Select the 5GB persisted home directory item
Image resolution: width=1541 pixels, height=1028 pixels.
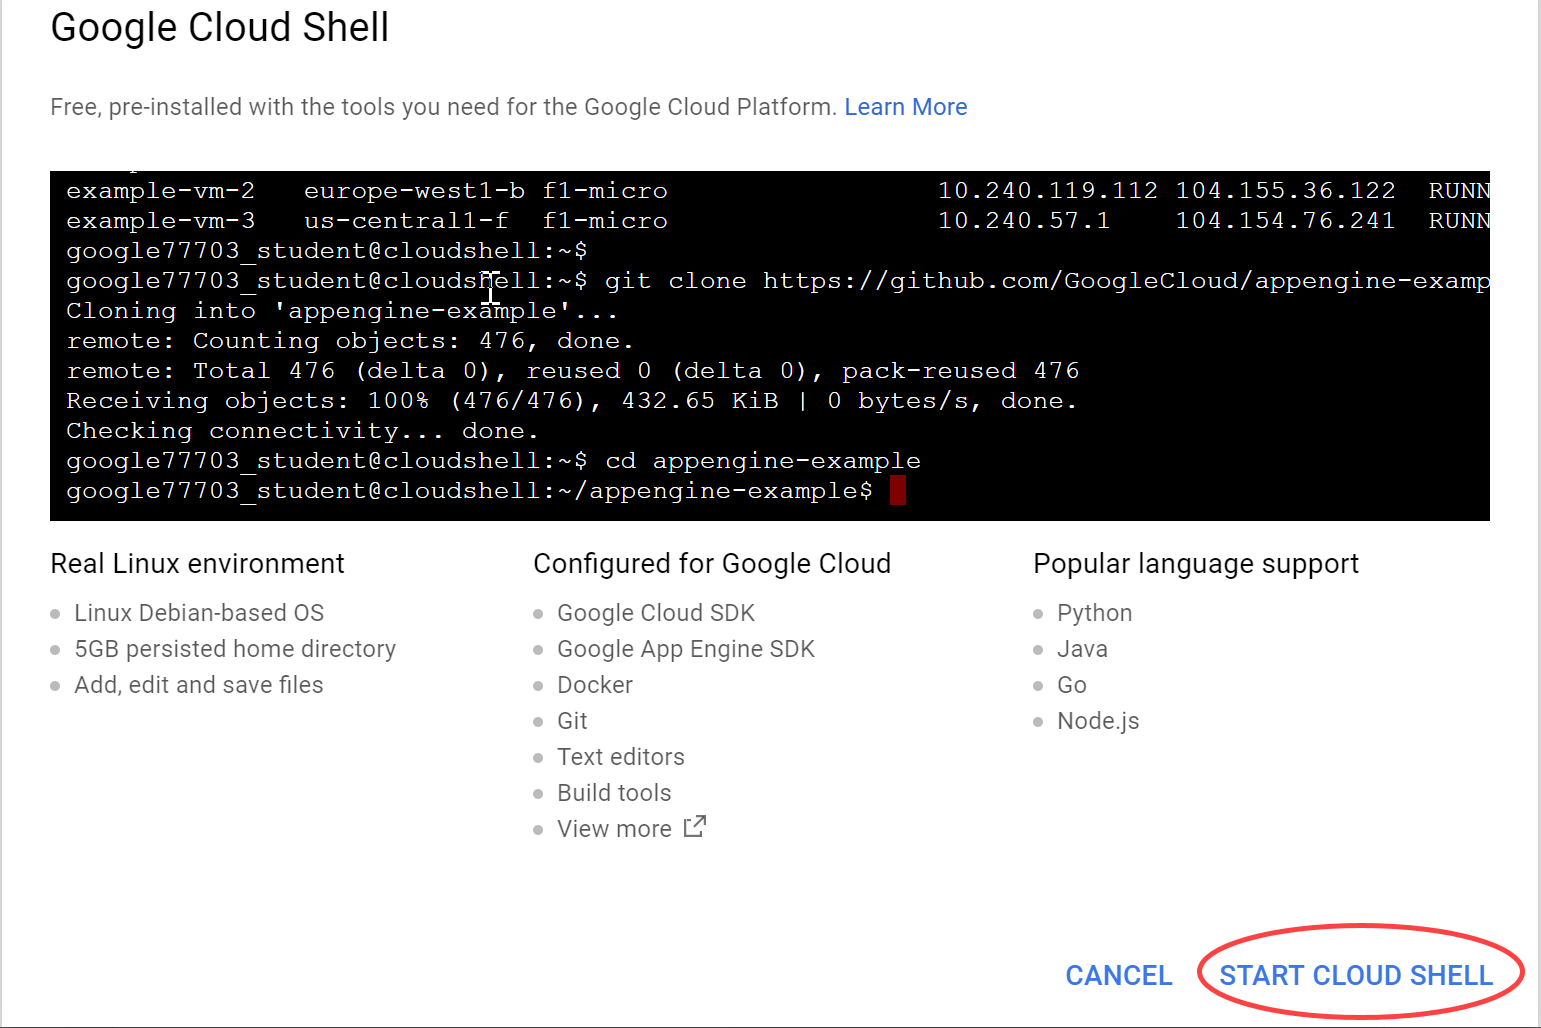[235, 649]
